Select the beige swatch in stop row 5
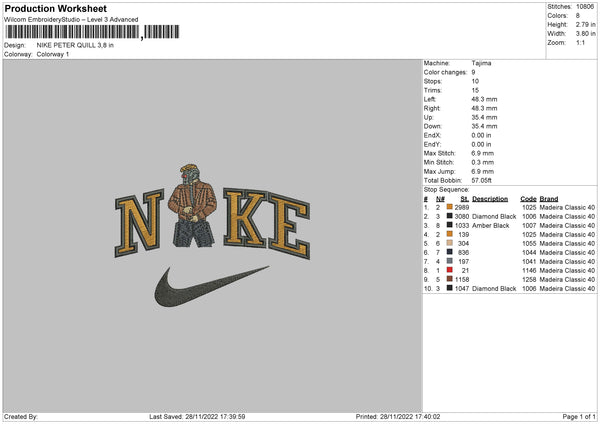The image size is (600, 424). 450,243
